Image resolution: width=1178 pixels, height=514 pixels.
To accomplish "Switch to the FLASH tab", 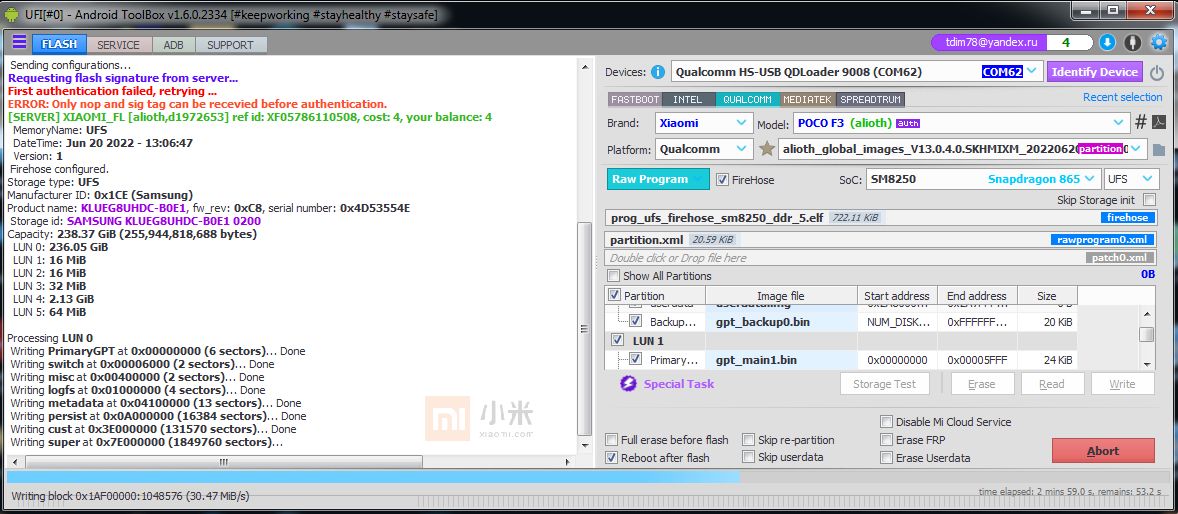I will 59,44.
